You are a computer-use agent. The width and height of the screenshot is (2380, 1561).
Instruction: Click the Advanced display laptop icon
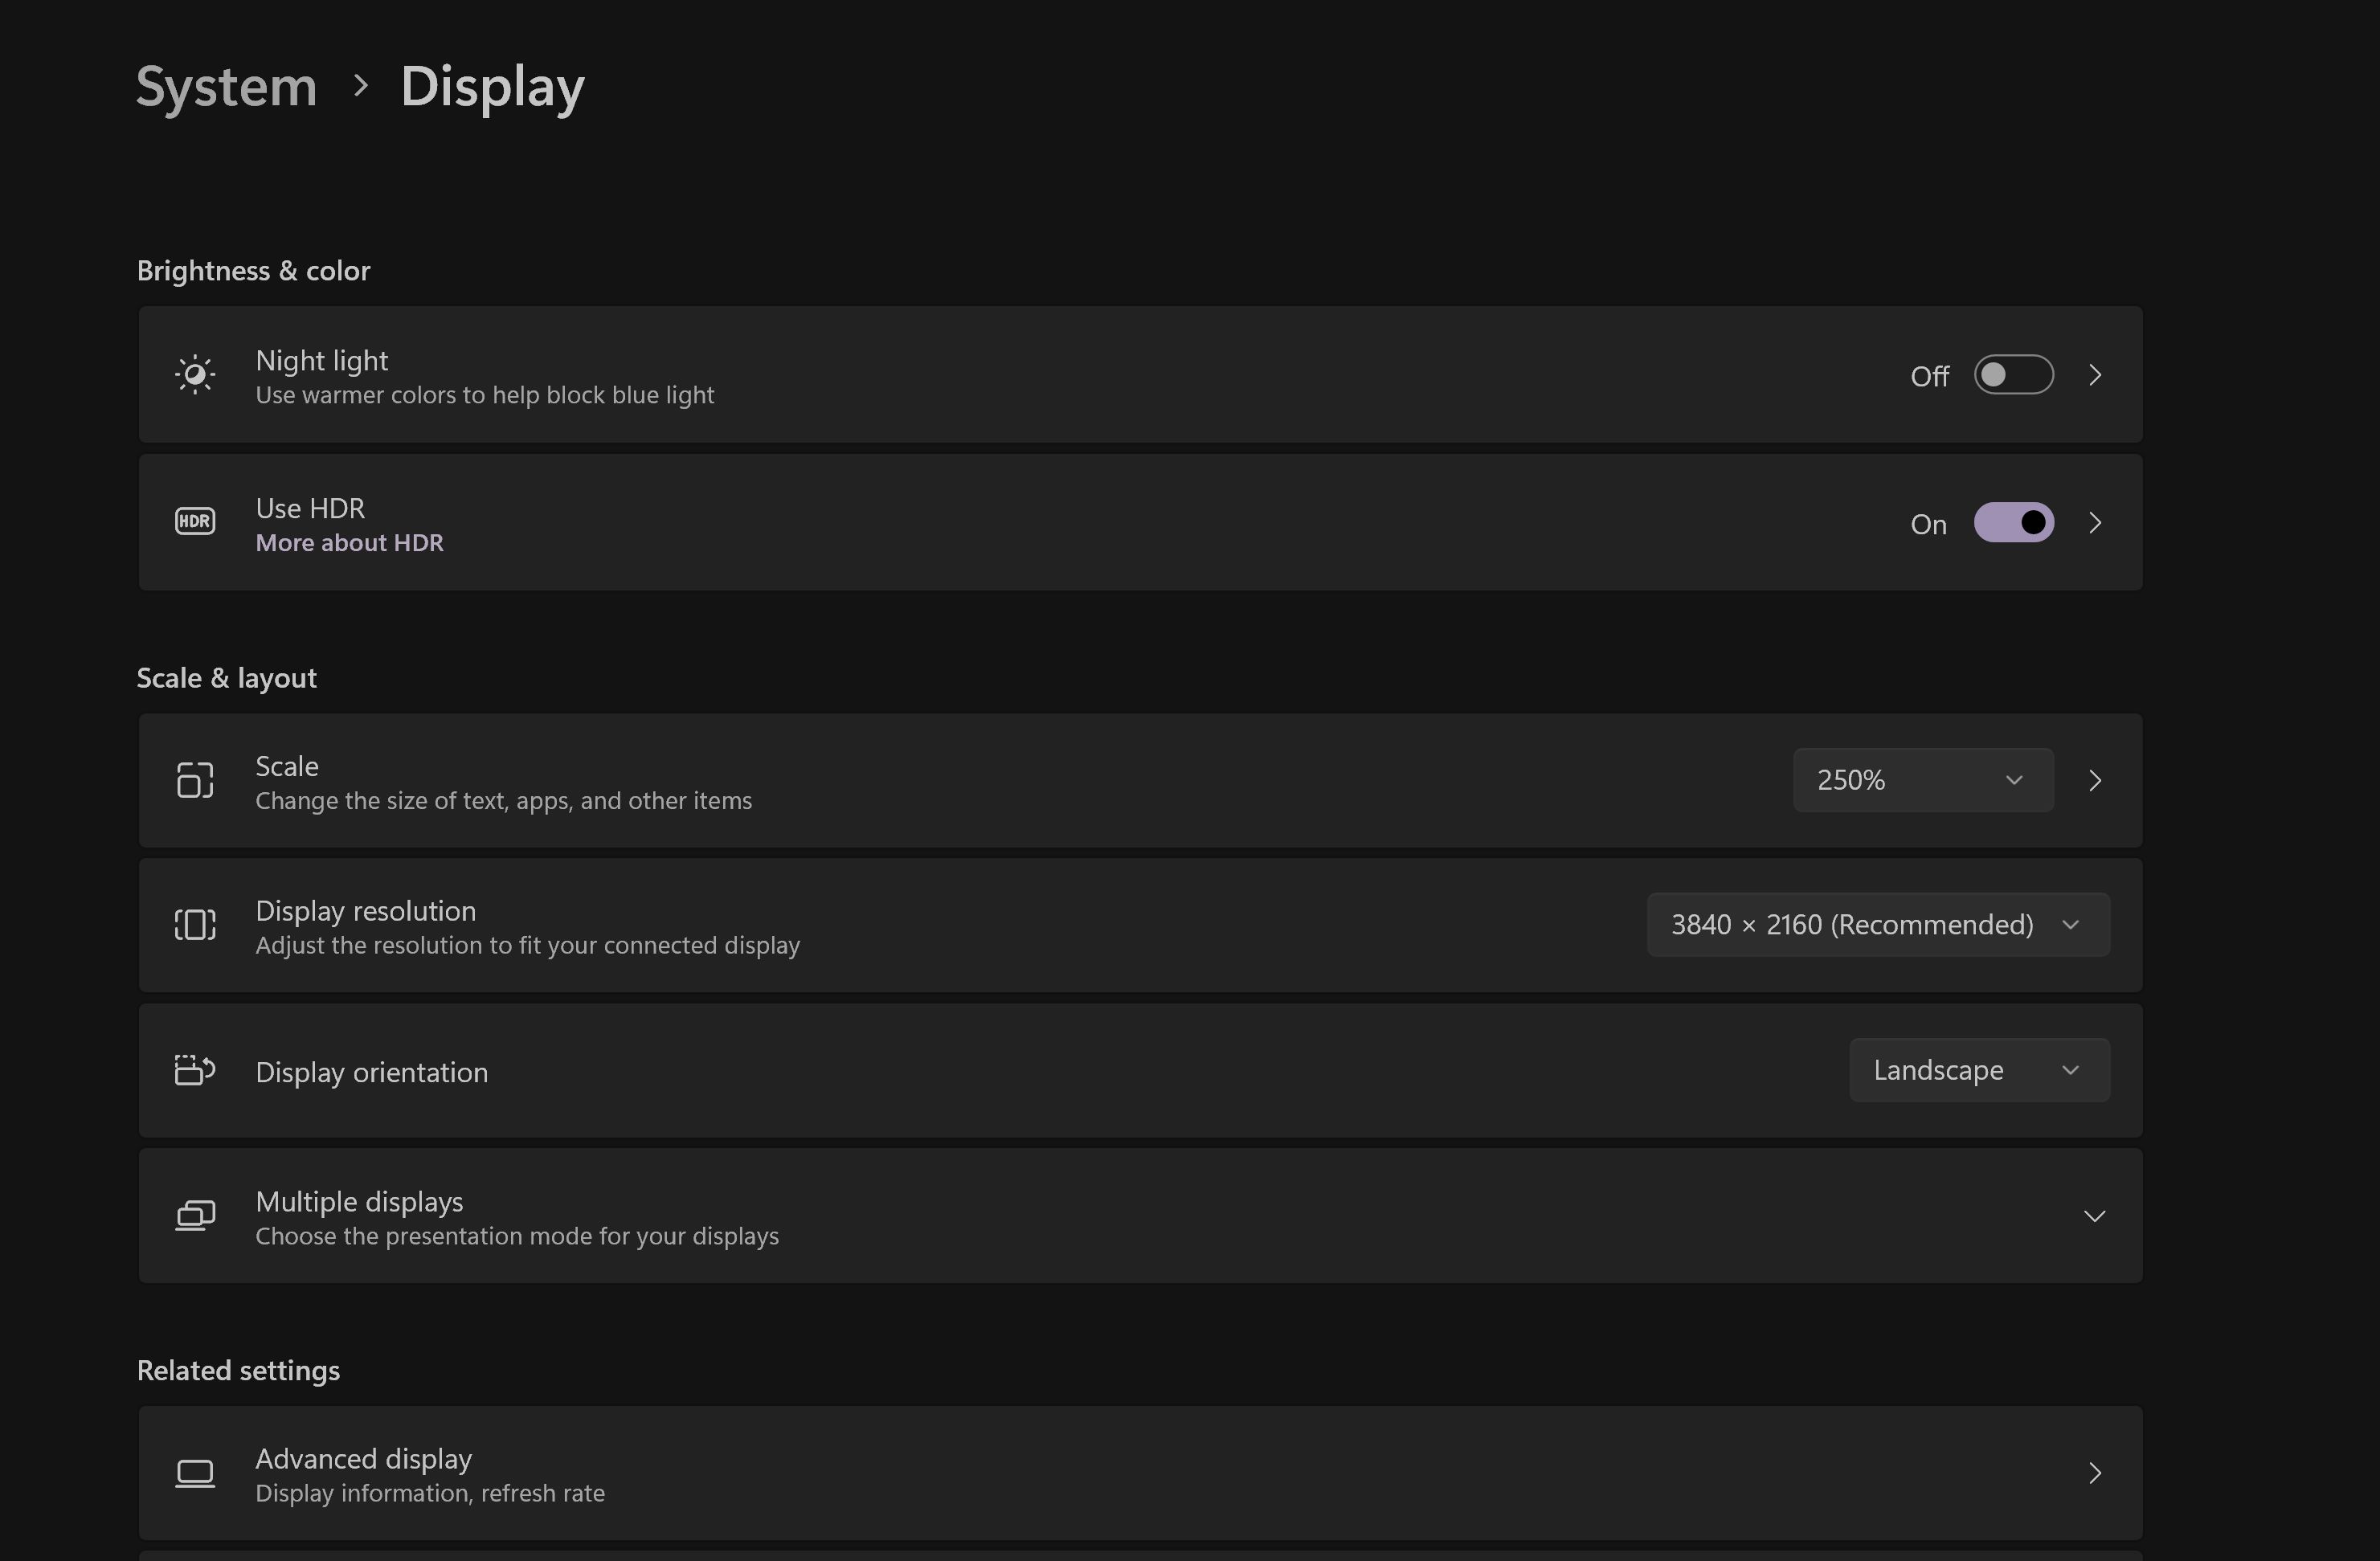click(x=195, y=1473)
